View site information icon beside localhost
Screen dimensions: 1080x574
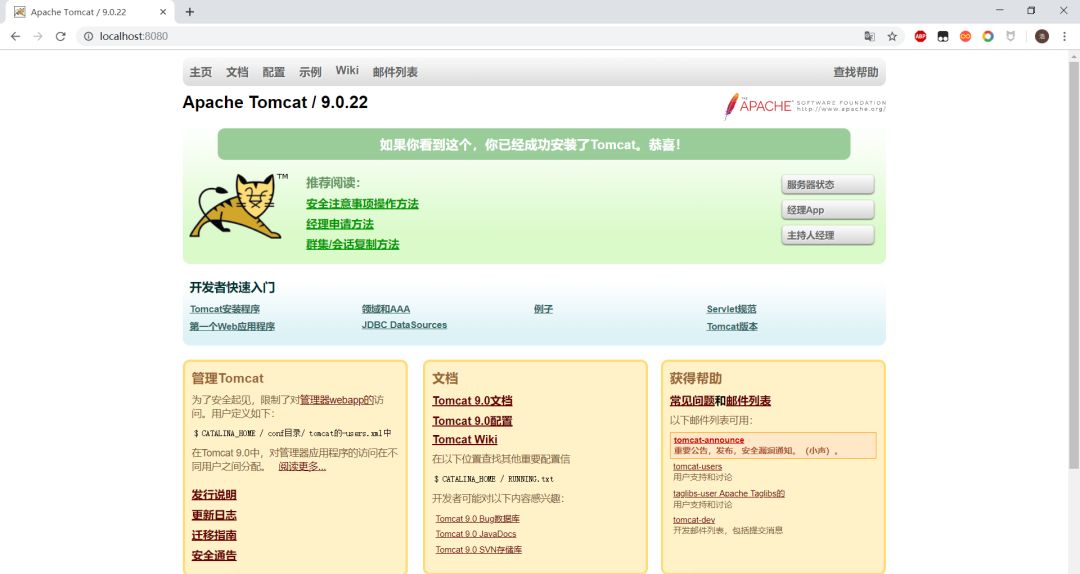tap(88, 37)
